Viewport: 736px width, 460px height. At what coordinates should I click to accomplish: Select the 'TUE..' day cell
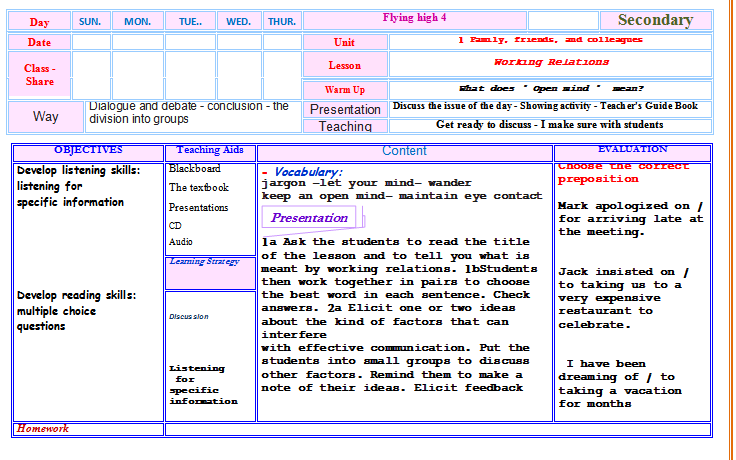tap(191, 22)
